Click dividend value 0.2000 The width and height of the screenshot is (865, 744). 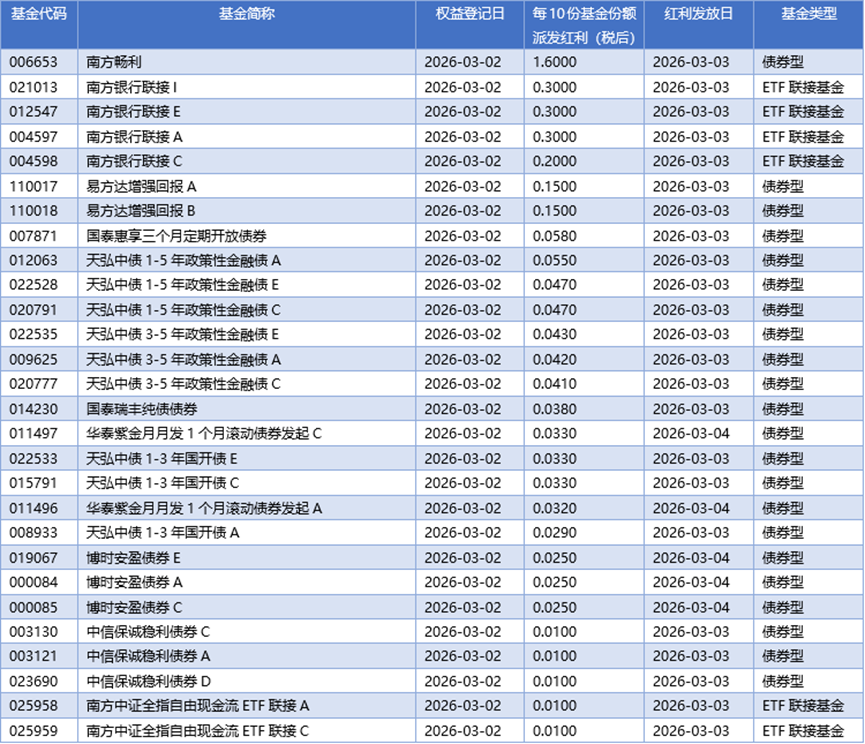(554, 161)
